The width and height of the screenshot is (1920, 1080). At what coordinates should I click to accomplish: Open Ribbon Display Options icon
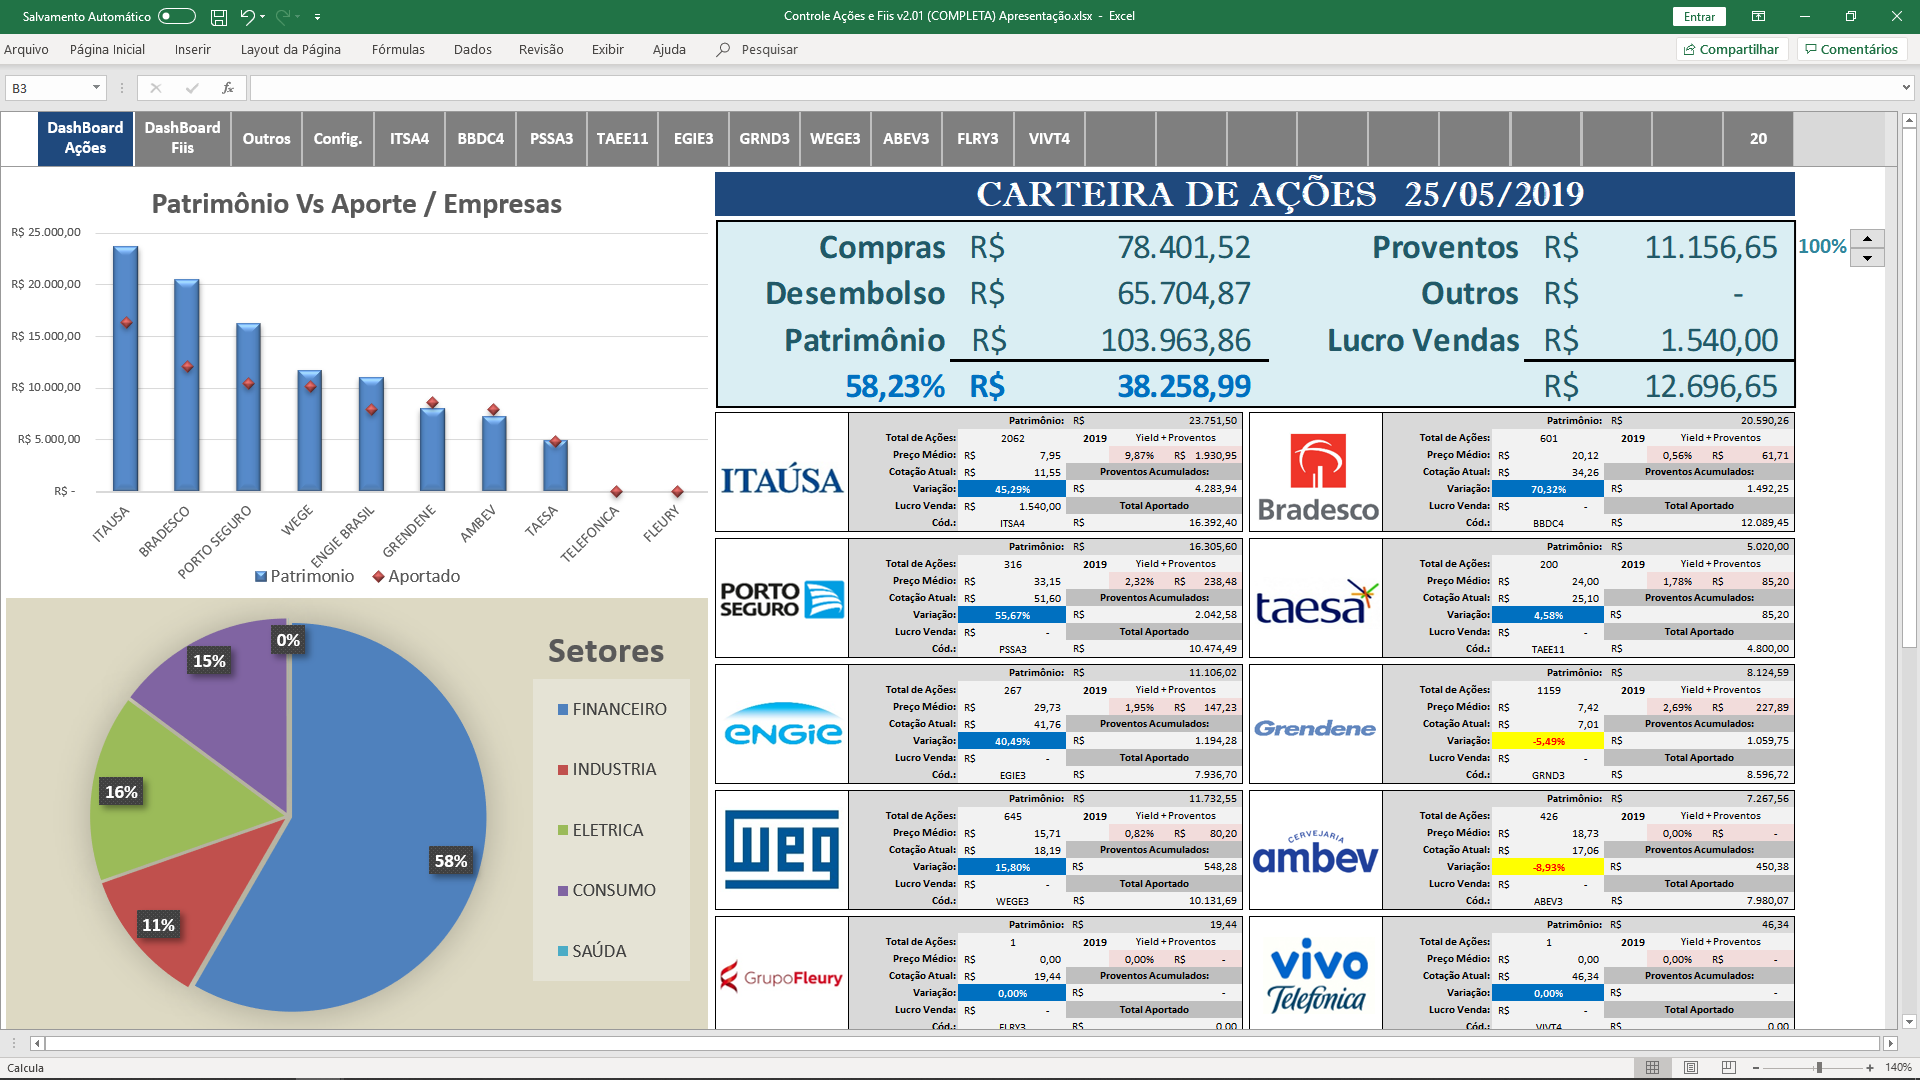coord(1758,16)
